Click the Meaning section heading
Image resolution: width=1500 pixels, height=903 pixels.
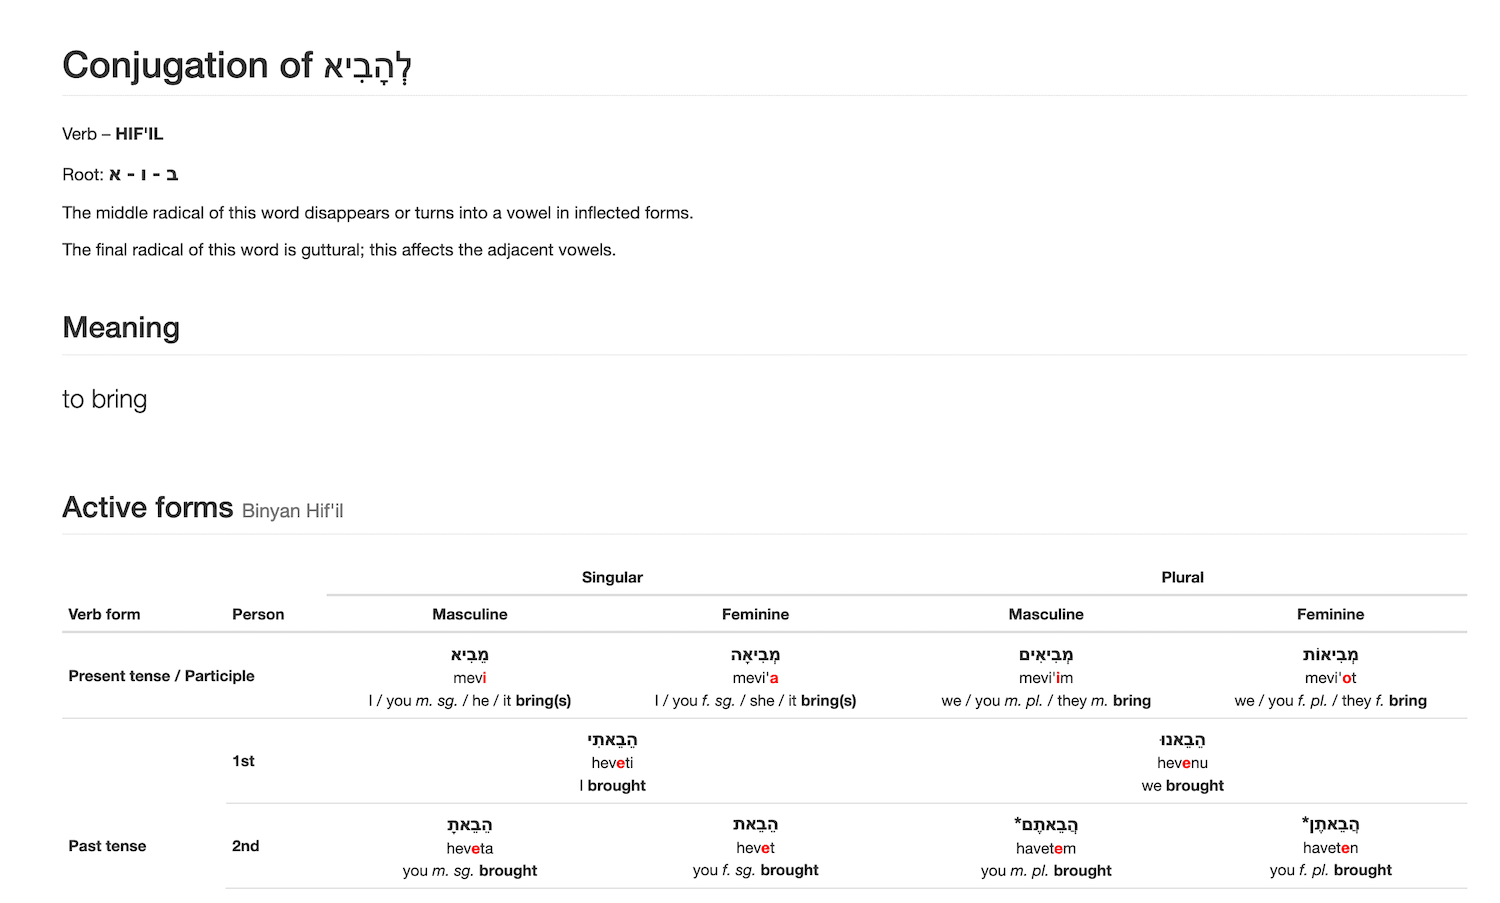point(121,327)
